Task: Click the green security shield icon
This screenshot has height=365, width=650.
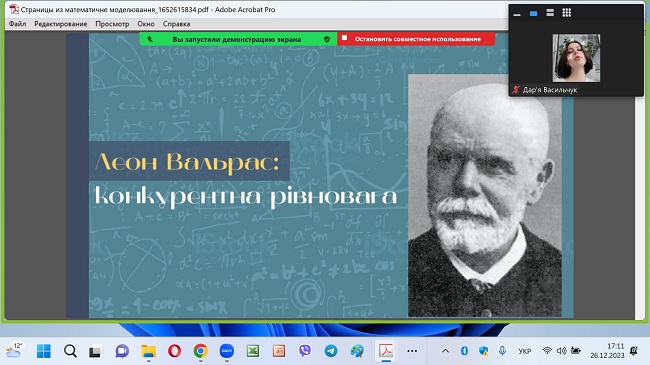Action: click(x=327, y=39)
